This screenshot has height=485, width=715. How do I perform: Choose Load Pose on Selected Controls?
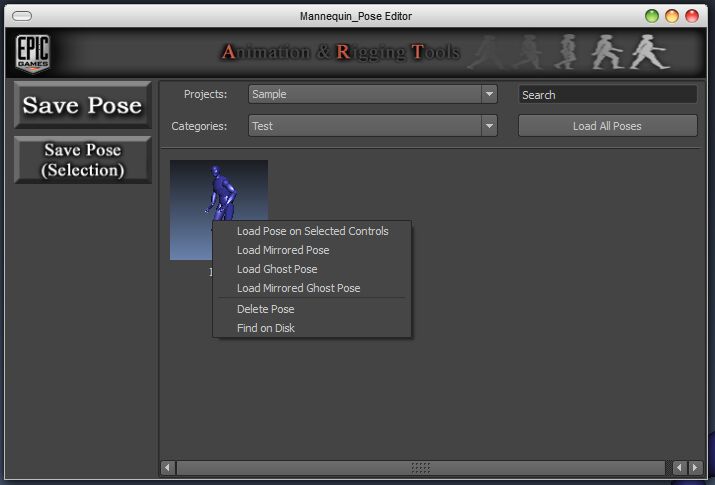[312, 231]
